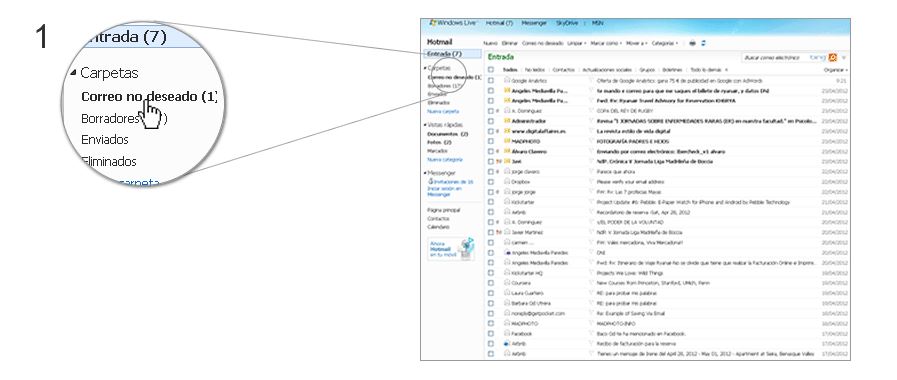
Task: Click the Eliminar toolbar button
Action: (x=509, y=43)
